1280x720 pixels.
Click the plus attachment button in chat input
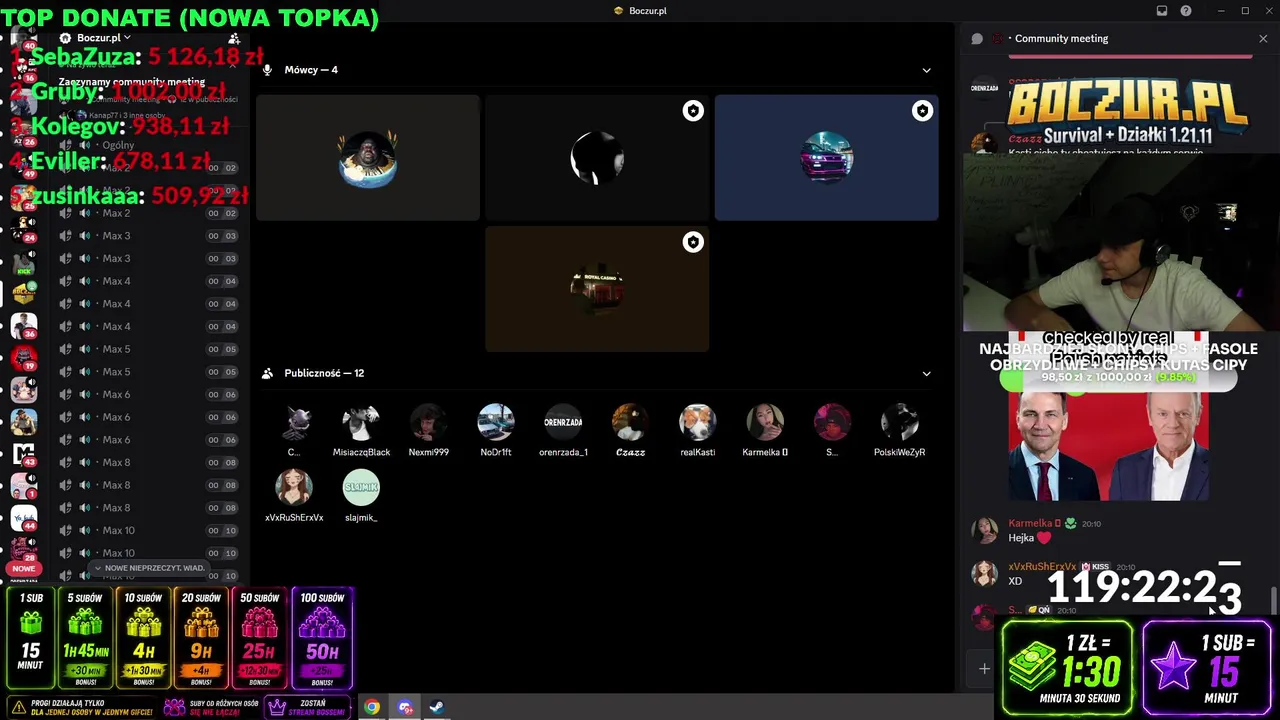[984, 668]
